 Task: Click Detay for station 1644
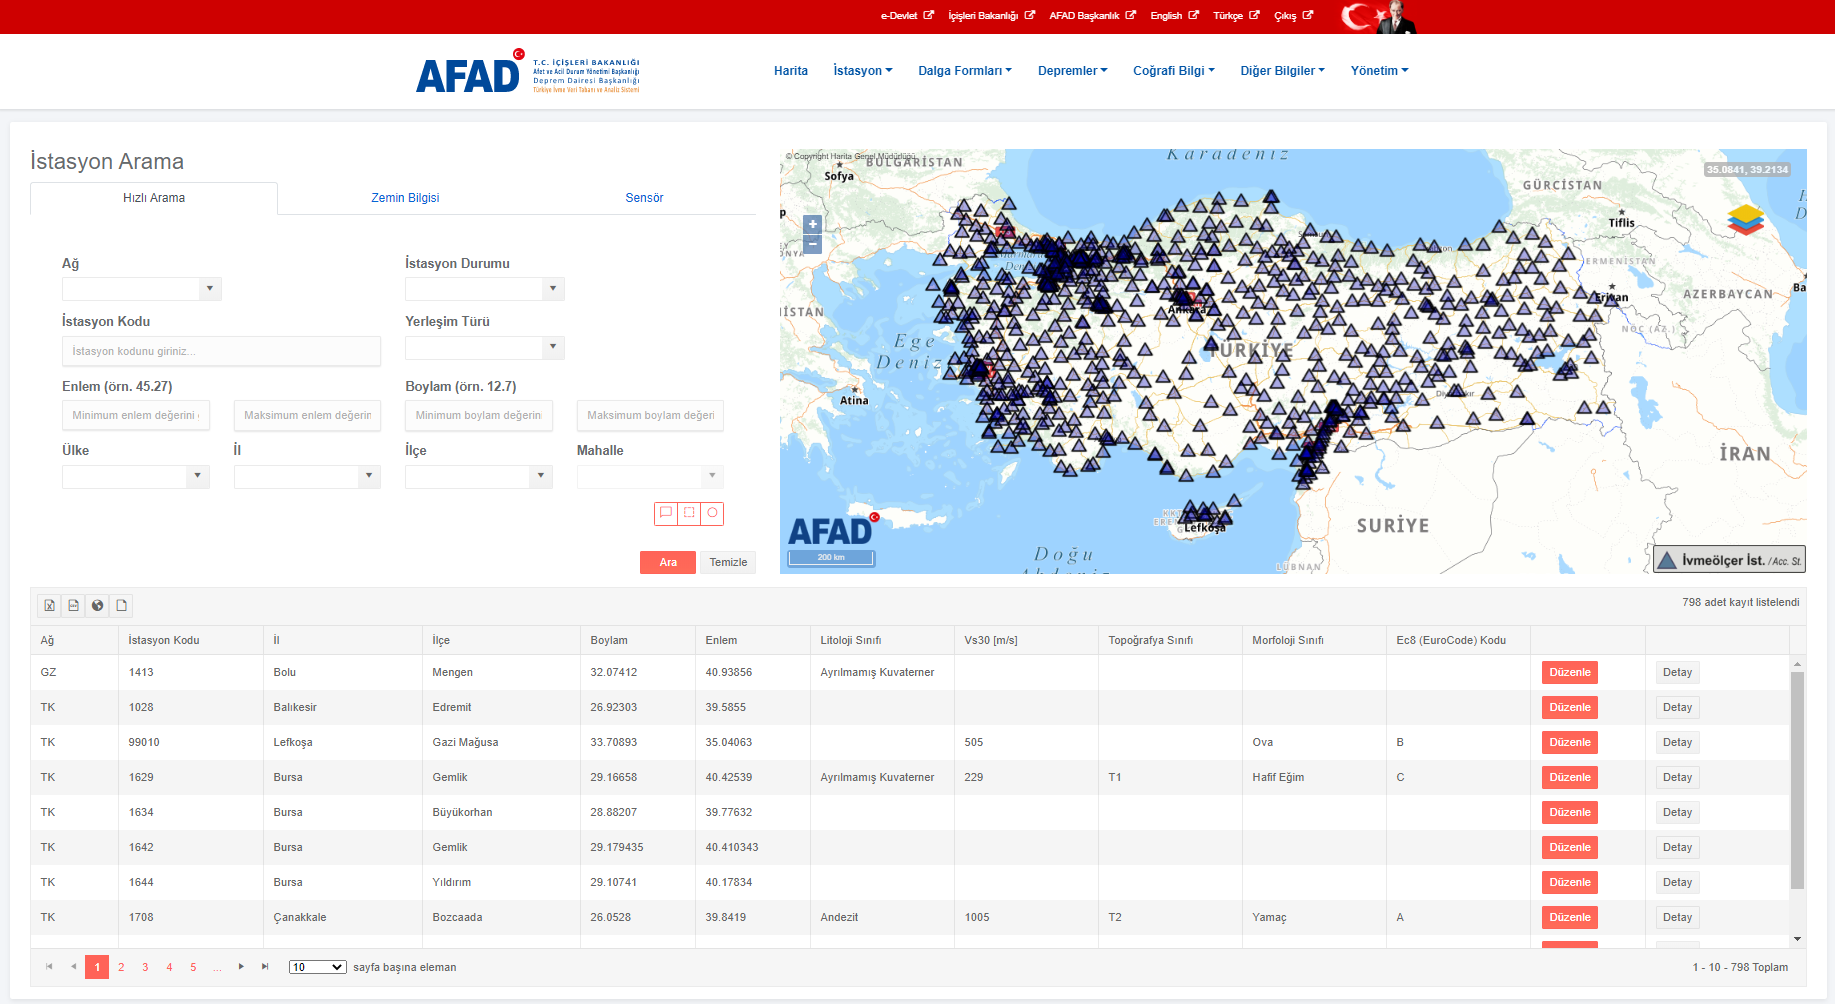click(1677, 882)
